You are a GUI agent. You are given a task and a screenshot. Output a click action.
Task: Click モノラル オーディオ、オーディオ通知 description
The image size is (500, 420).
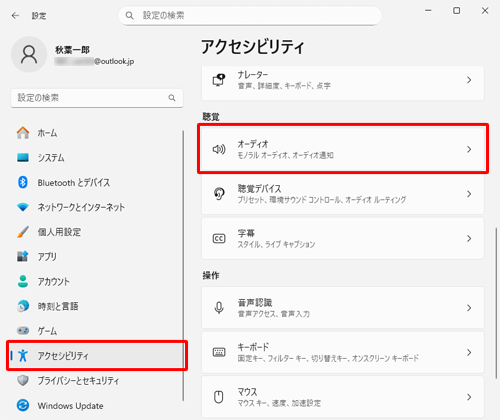tap(285, 155)
